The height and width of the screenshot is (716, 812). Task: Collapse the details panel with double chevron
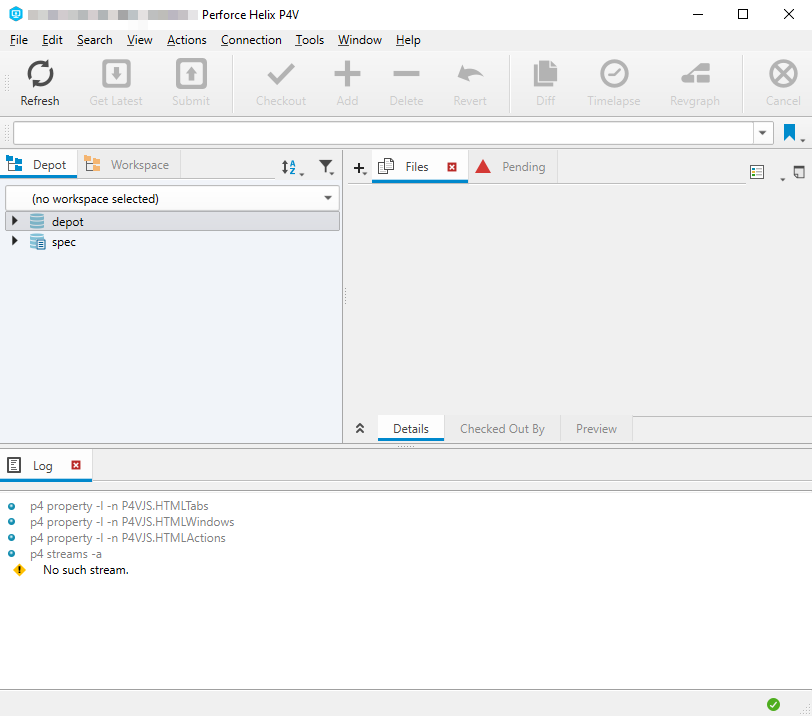(360, 429)
